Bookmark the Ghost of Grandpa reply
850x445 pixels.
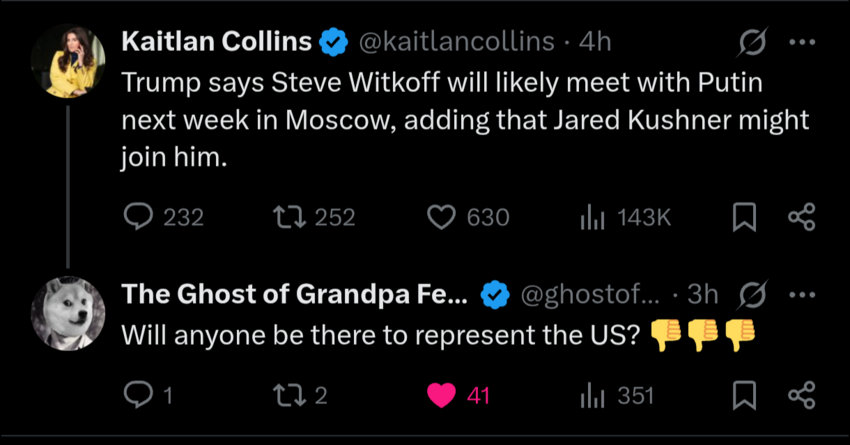(x=743, y=395)
